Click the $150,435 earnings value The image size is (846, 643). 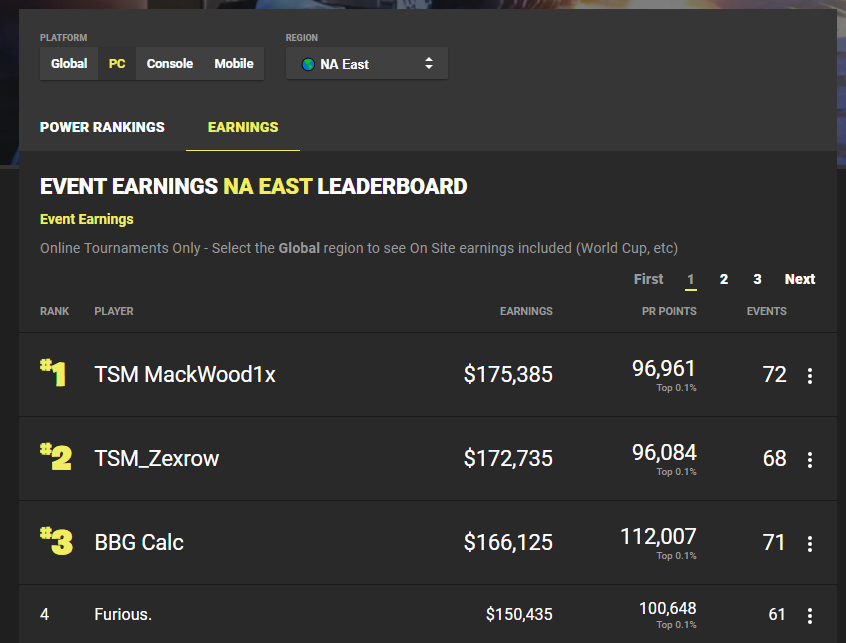point(519,614)
